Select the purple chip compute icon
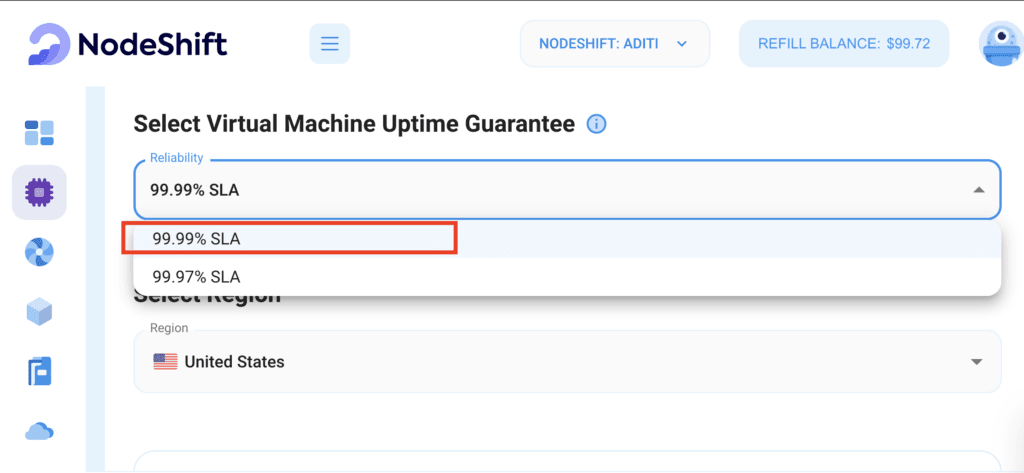The image size is (1024, 473). pos(39,192)
